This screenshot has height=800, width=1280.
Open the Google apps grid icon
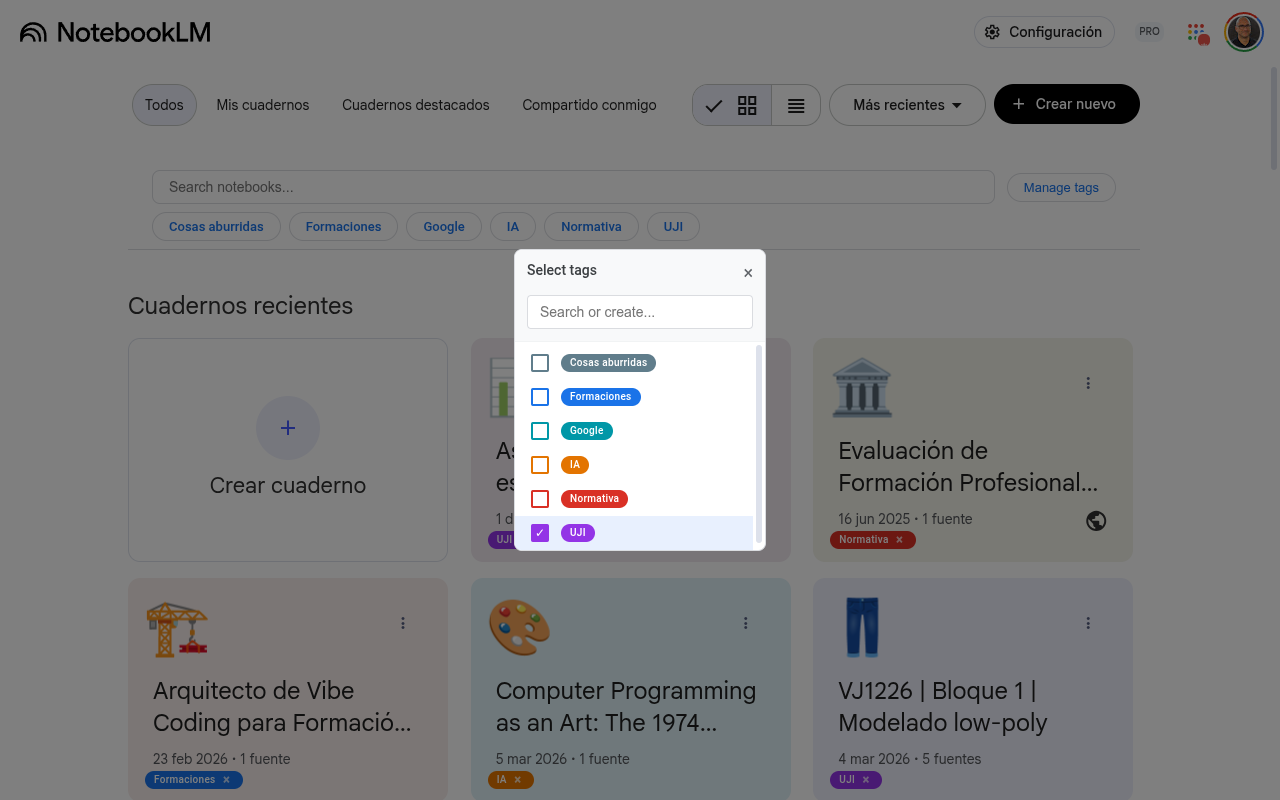click(1197, 32)
